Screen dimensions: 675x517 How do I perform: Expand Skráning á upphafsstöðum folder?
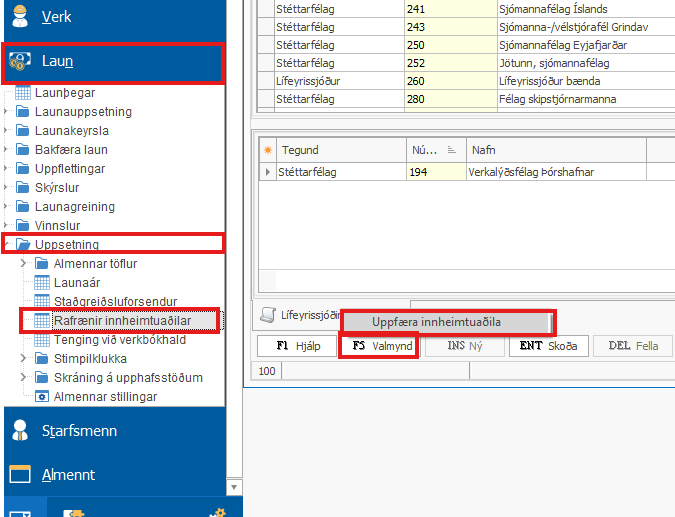click(x=24, y=378)
